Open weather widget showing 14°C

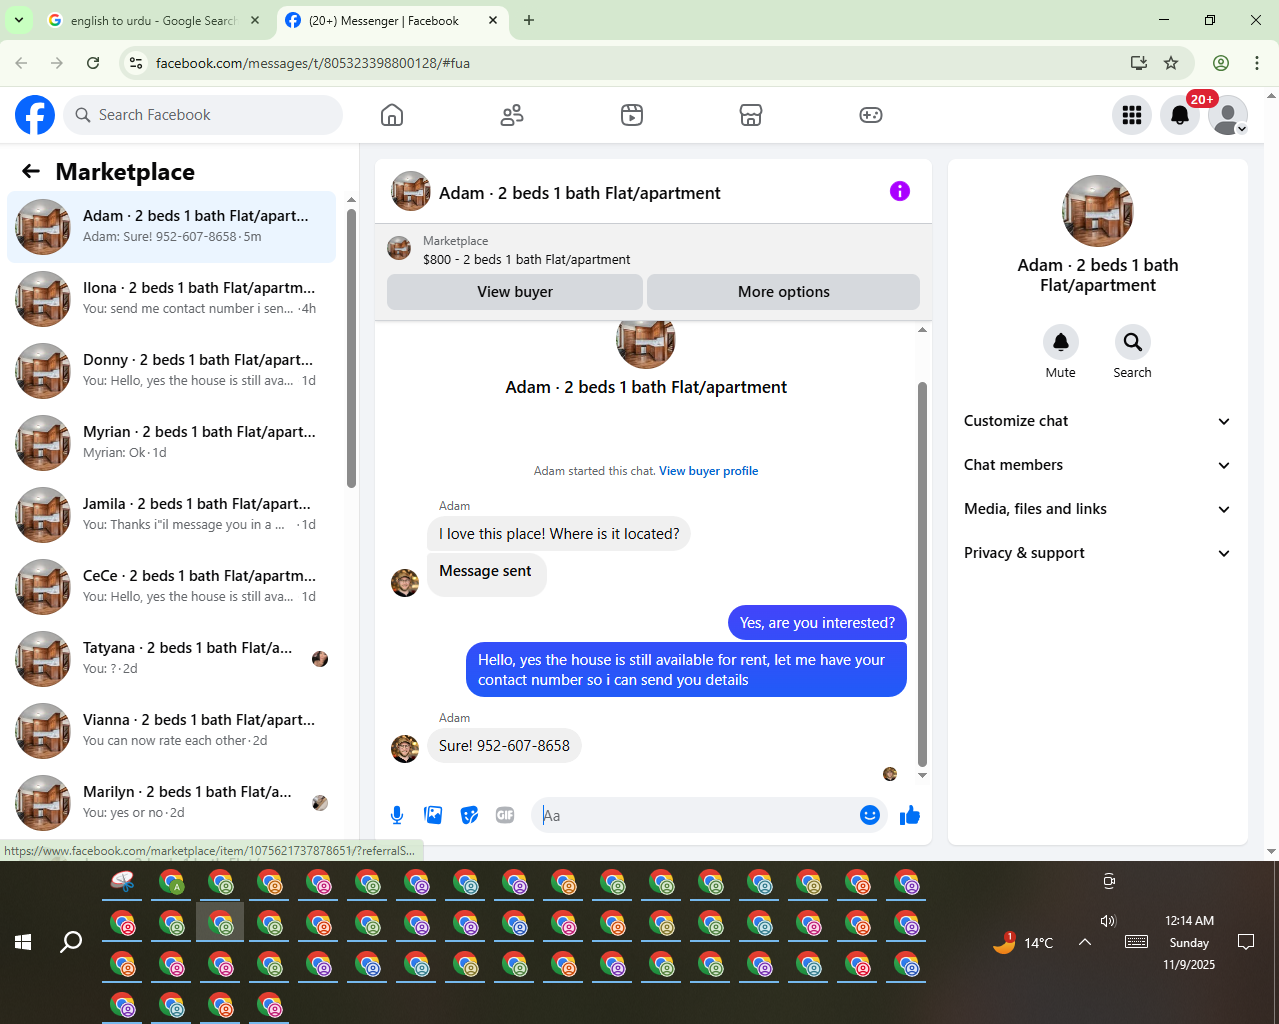coord(1023,942)
